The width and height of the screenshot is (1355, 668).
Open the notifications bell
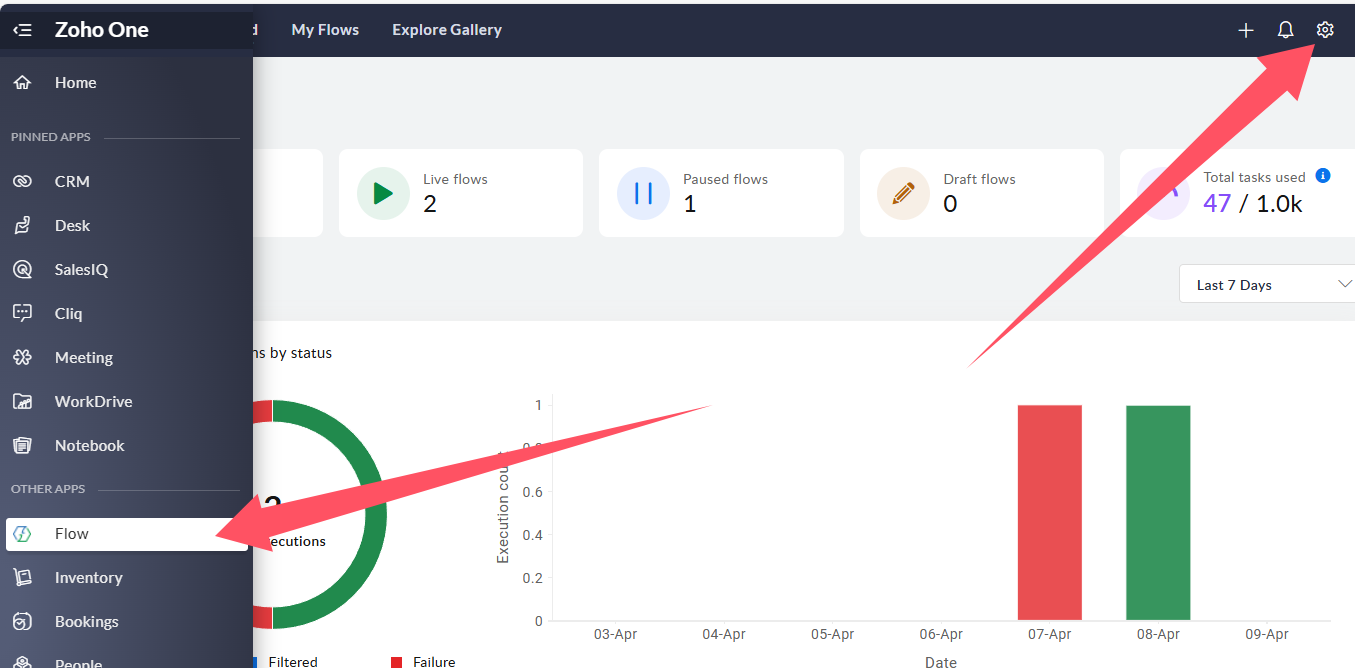(1286, 30)
